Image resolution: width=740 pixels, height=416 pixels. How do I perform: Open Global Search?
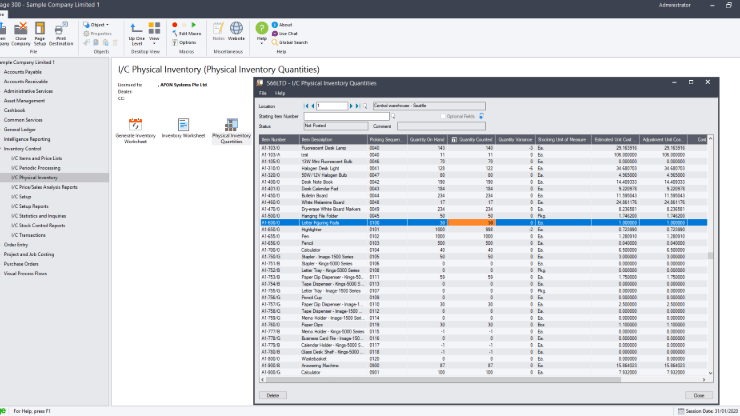pyautogui.click(x=290, y=42)
